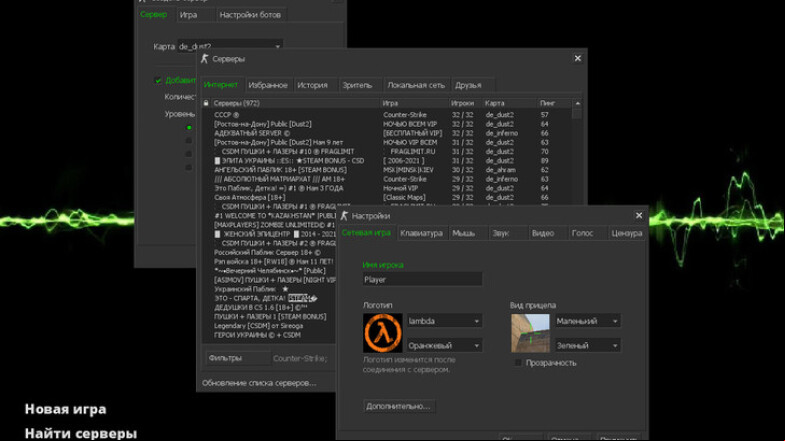Open the Карта de_dust2 dropdown
785x441 pixels.
pos(230,46)
